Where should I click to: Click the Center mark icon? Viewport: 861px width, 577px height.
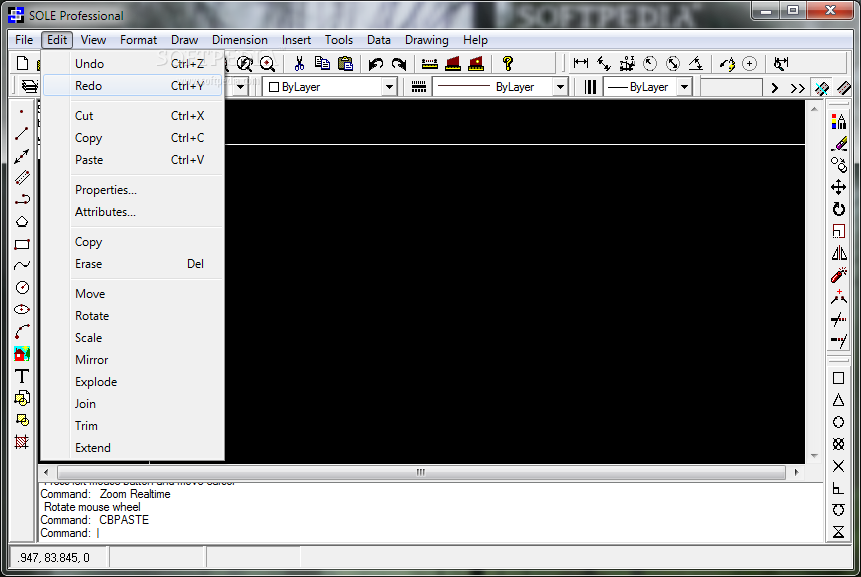click(750, 64)
